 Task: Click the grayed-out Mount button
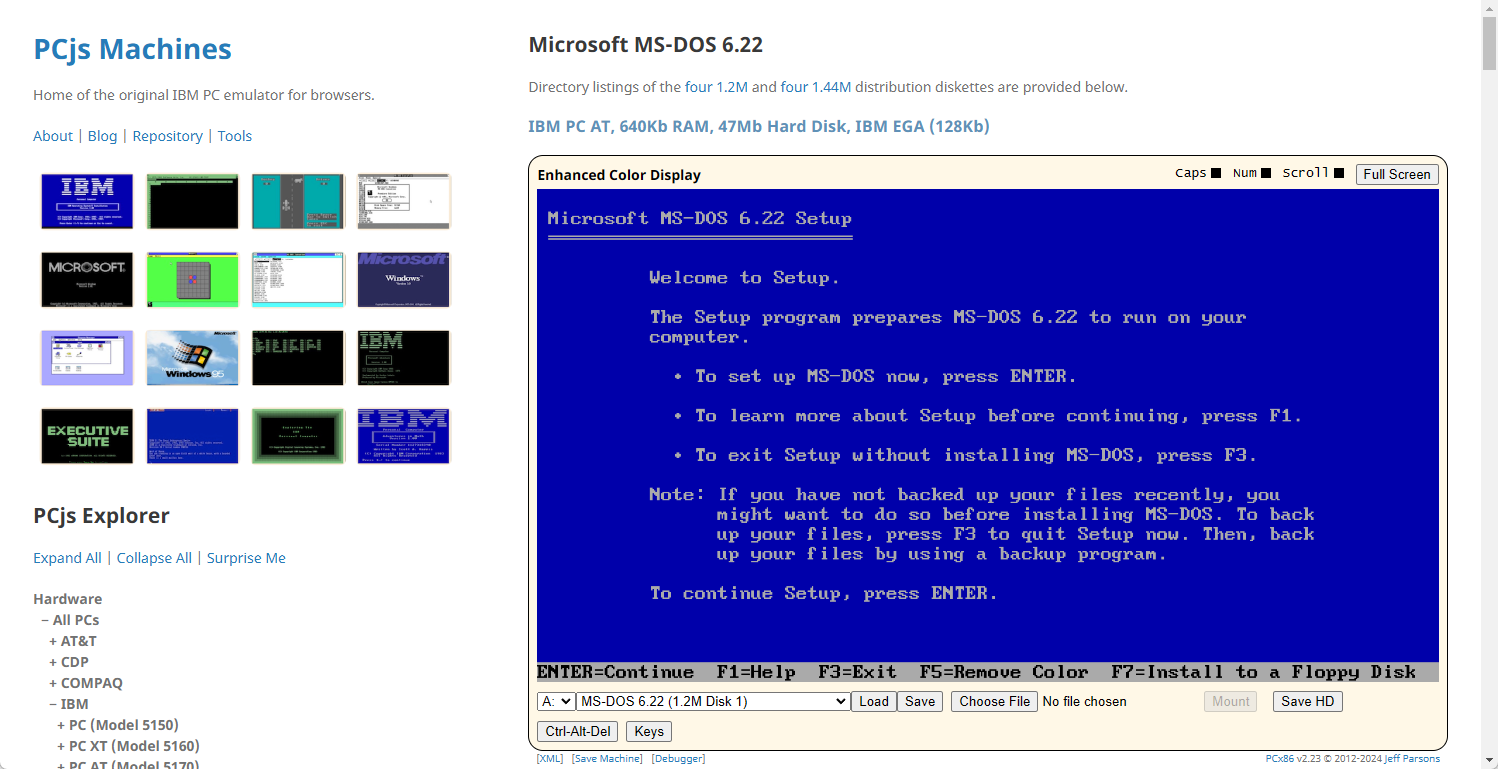1231,701
